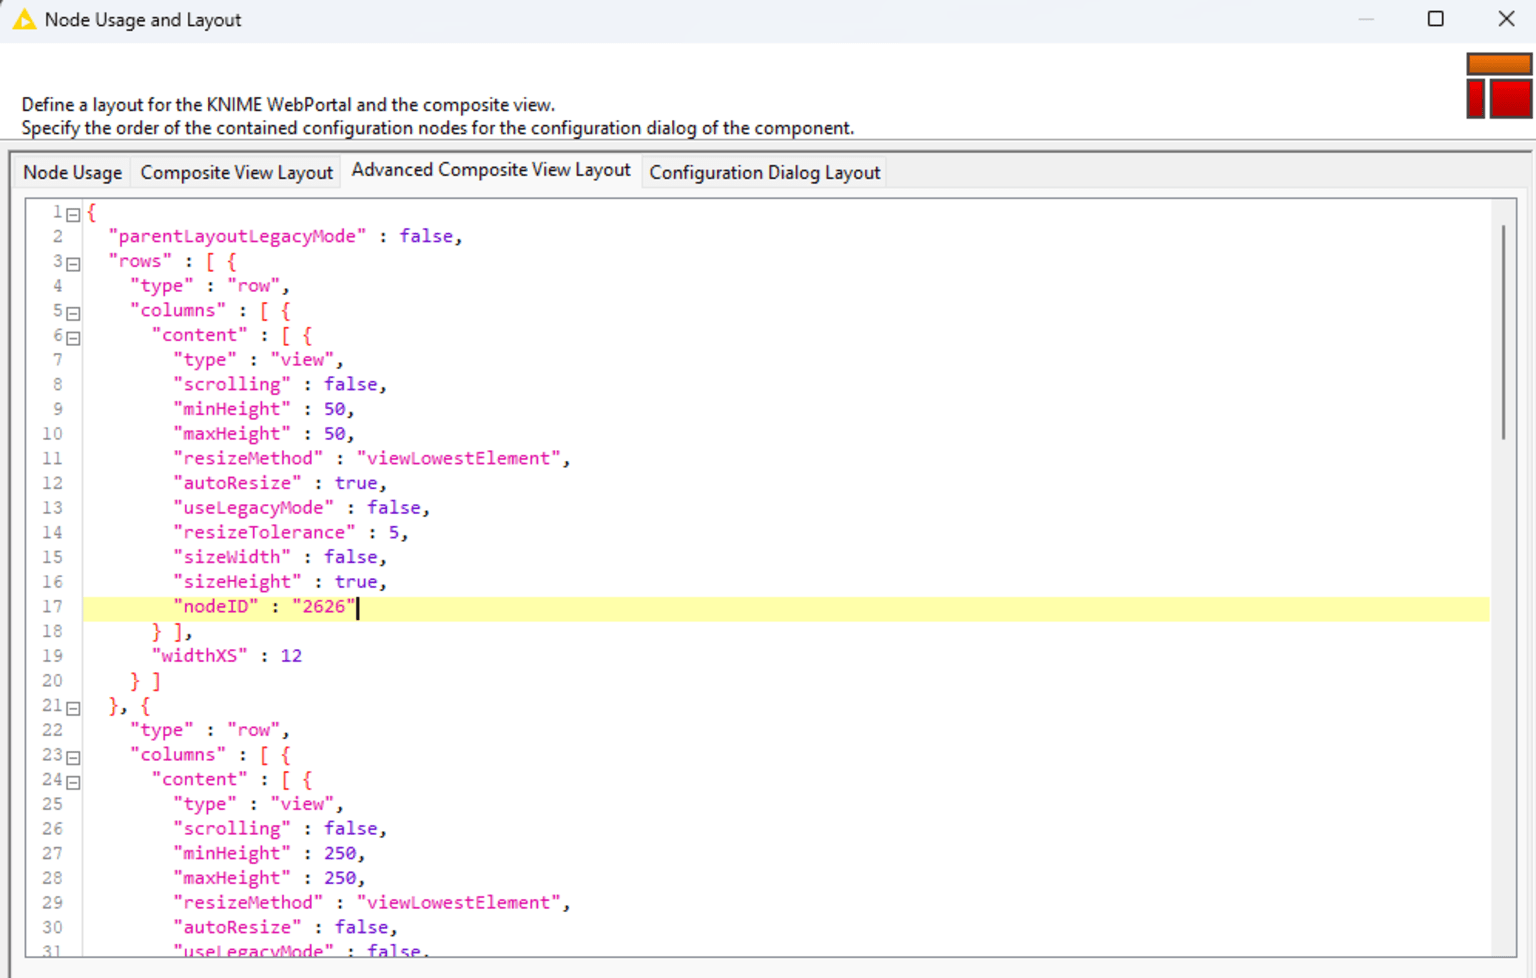The image size is (1536, 978).
Task: Collapse the fold marker on line 1
Action: point(73,213)
